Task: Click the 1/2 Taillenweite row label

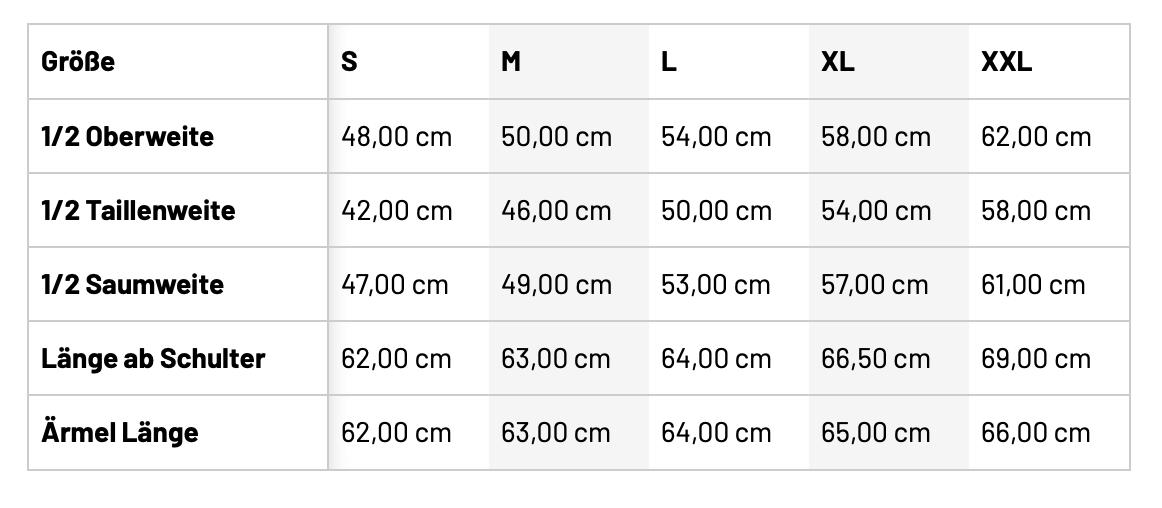Action: tap(138, 210)
